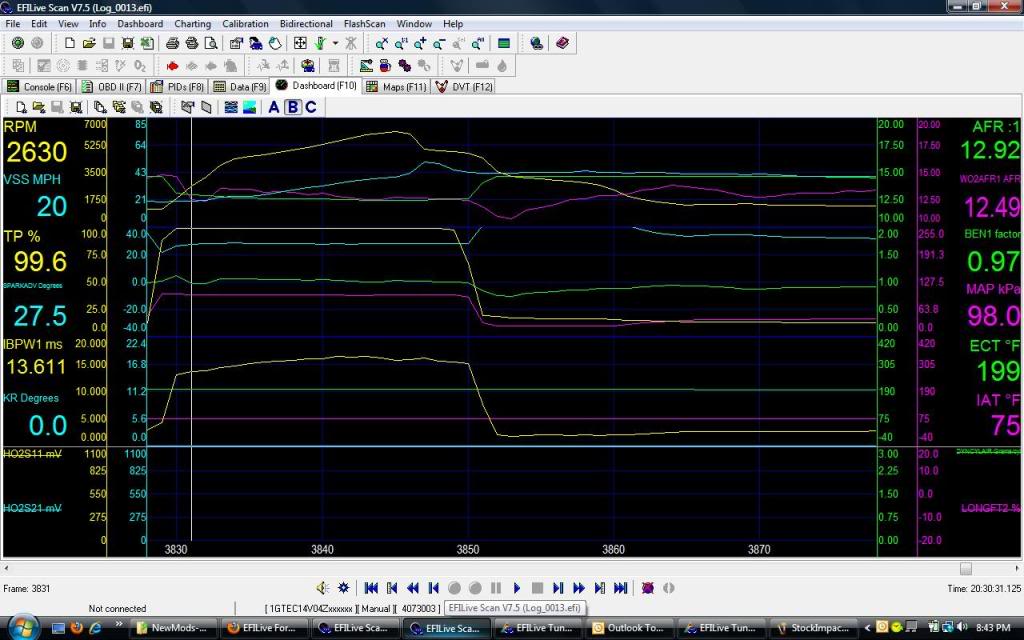The width and height of the screenshot is (1024, 640).
Task: Open dashboard file with folder icon
Action: click(39, 107)
